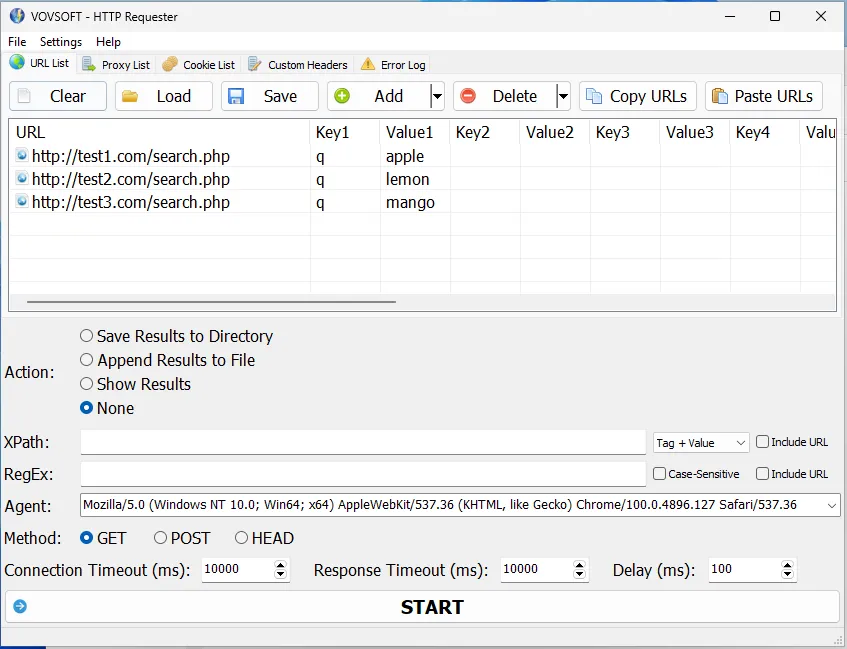Click the Key1 column header
Image resolution: width=847 pixels, height=649 pixels.
click(x=345, y=132)
